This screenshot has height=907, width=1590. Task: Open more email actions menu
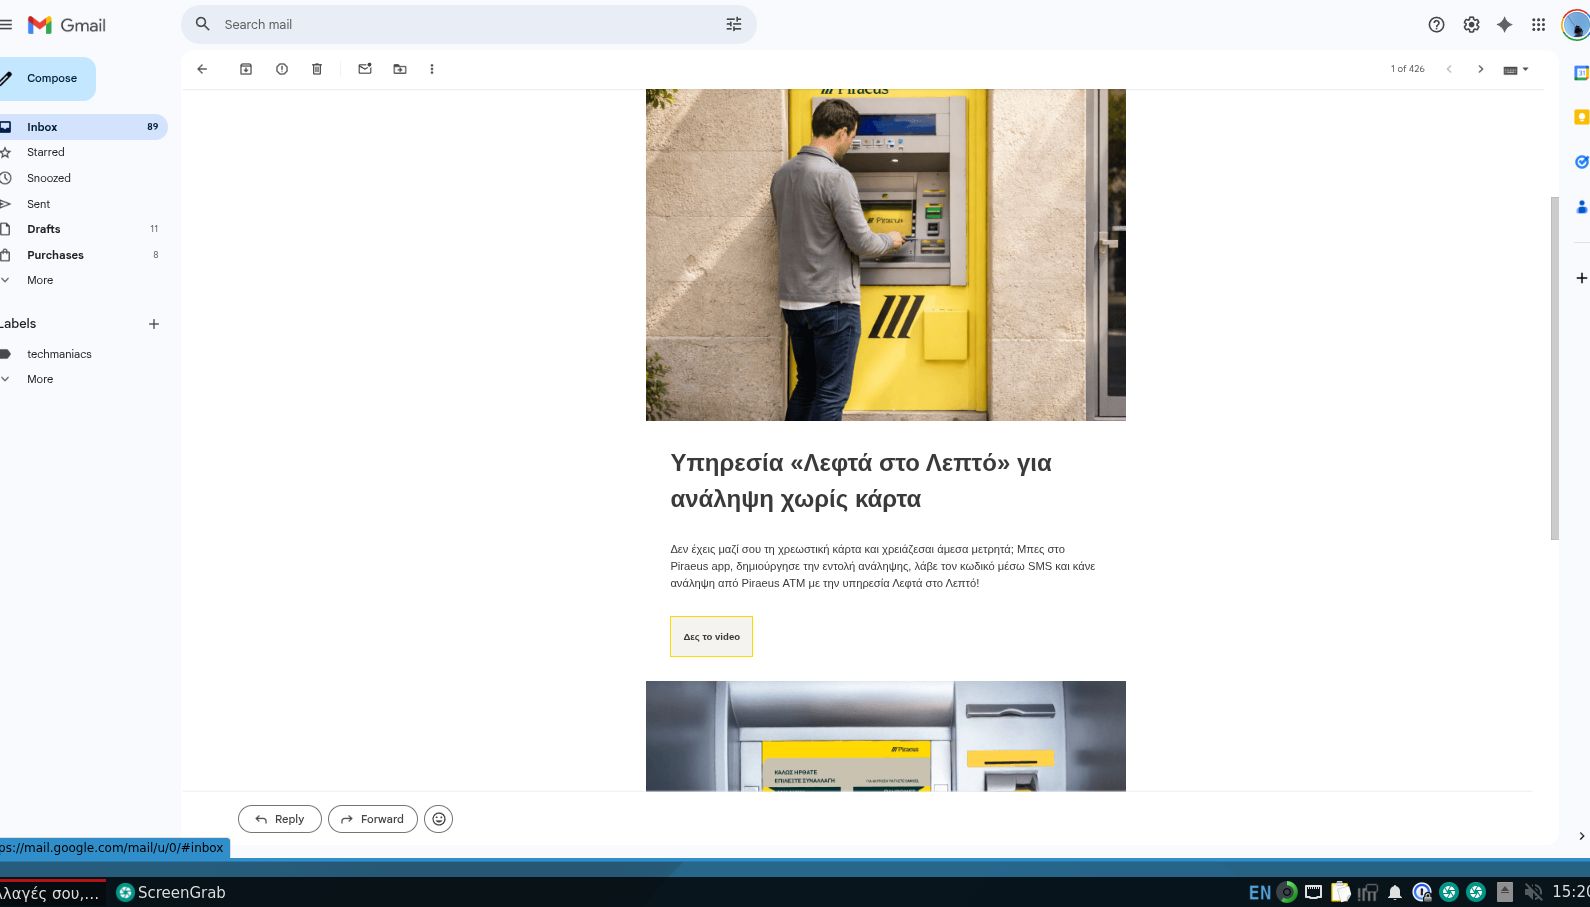tap(432, 69)
